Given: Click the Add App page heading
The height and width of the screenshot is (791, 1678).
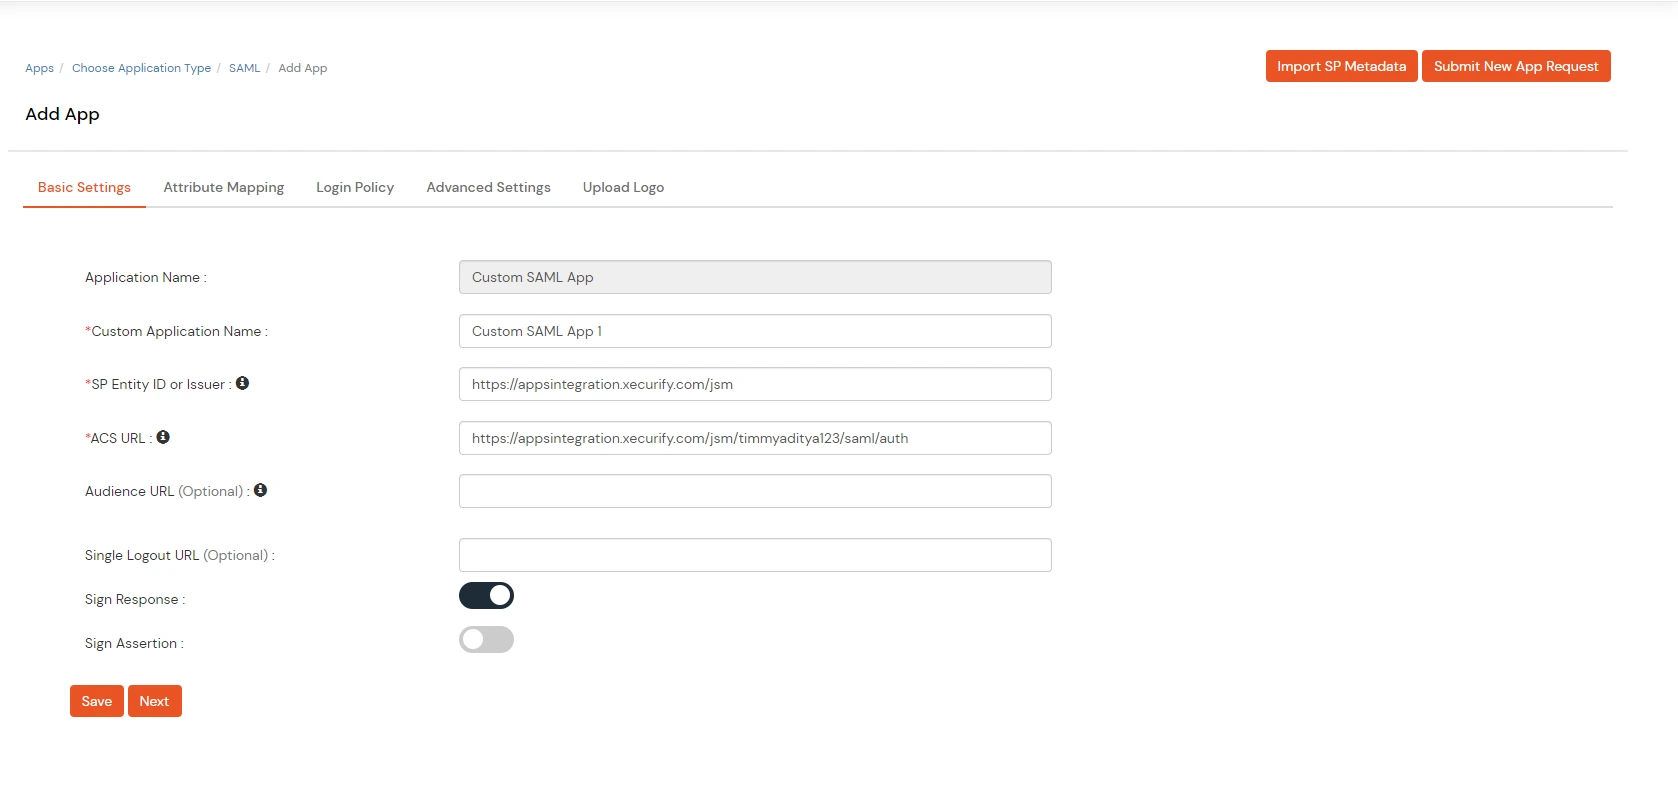Looking at the screenshot, I should 62,114.
